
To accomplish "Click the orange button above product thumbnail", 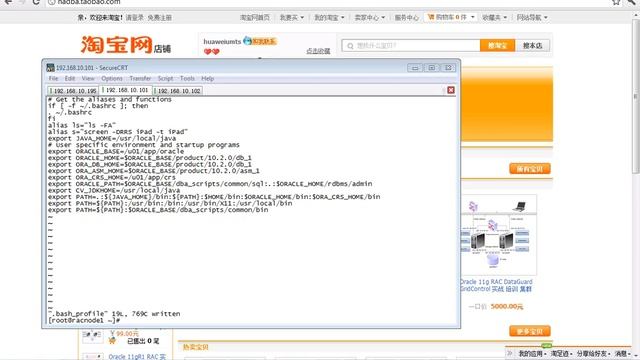I will tap(530, 169).
